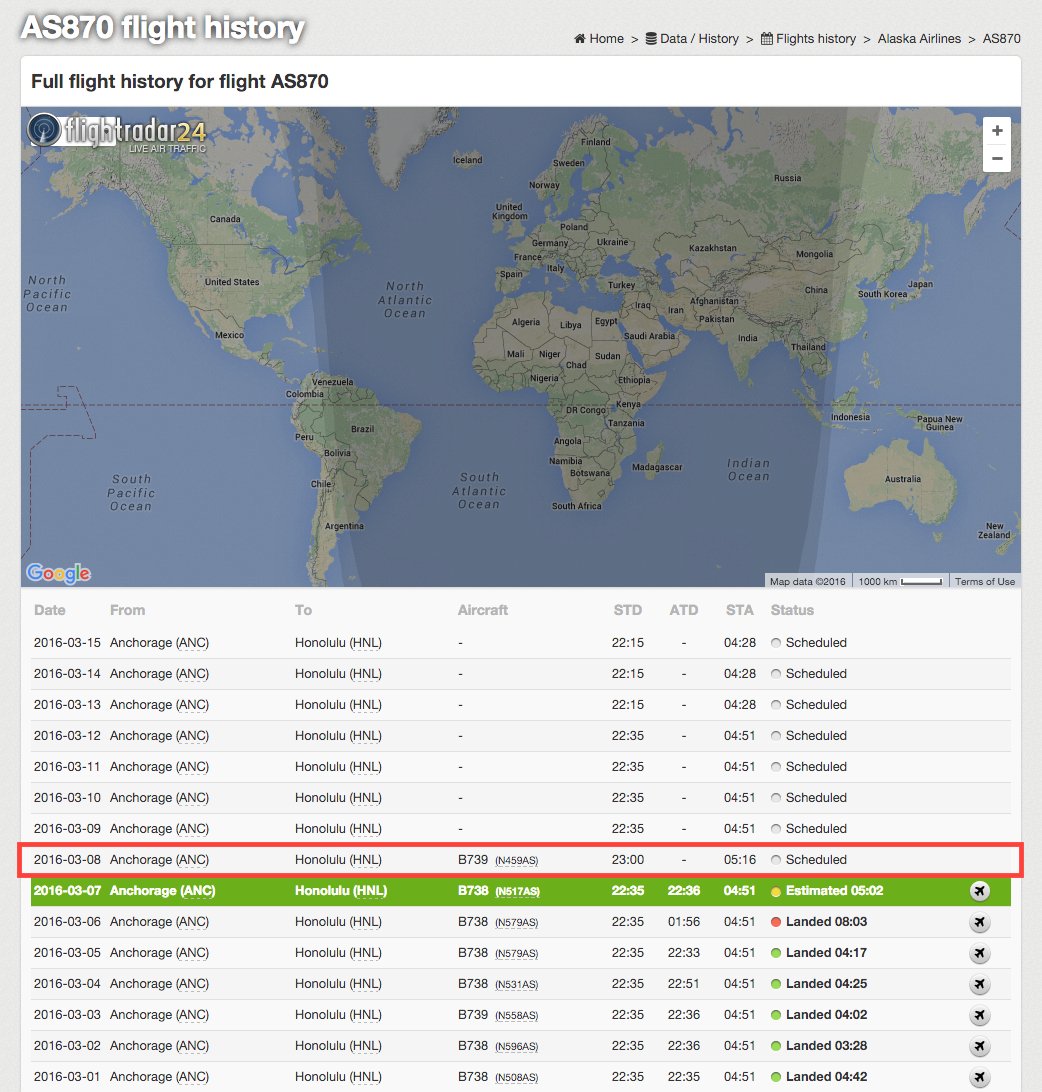Select the 2016-03-09 date cell

tap(67, 829)
